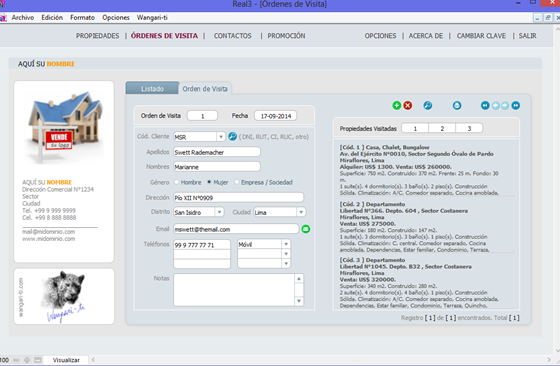
Task: Click the blue search magnifier icon in toolbar
Action: [428, 105]
